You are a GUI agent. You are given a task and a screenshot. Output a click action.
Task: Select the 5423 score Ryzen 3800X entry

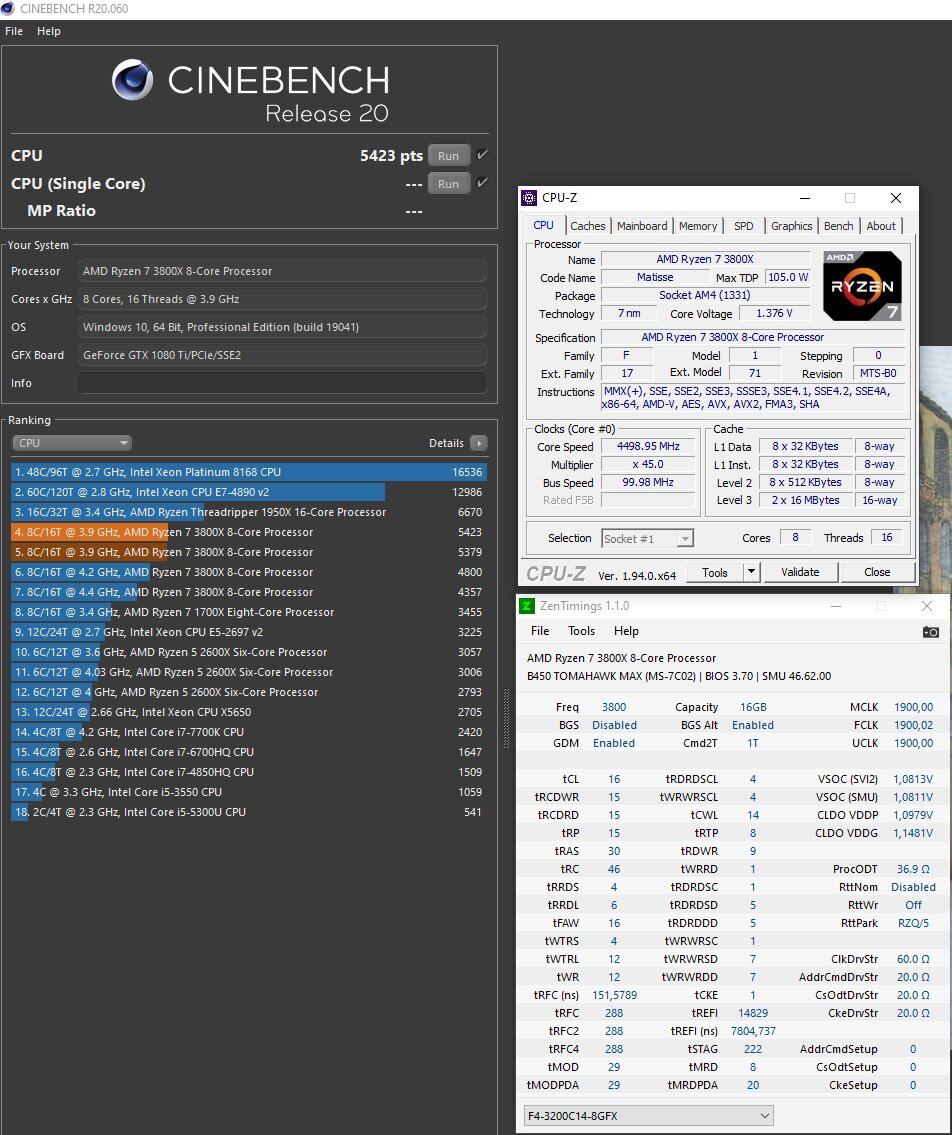(249, 532)
